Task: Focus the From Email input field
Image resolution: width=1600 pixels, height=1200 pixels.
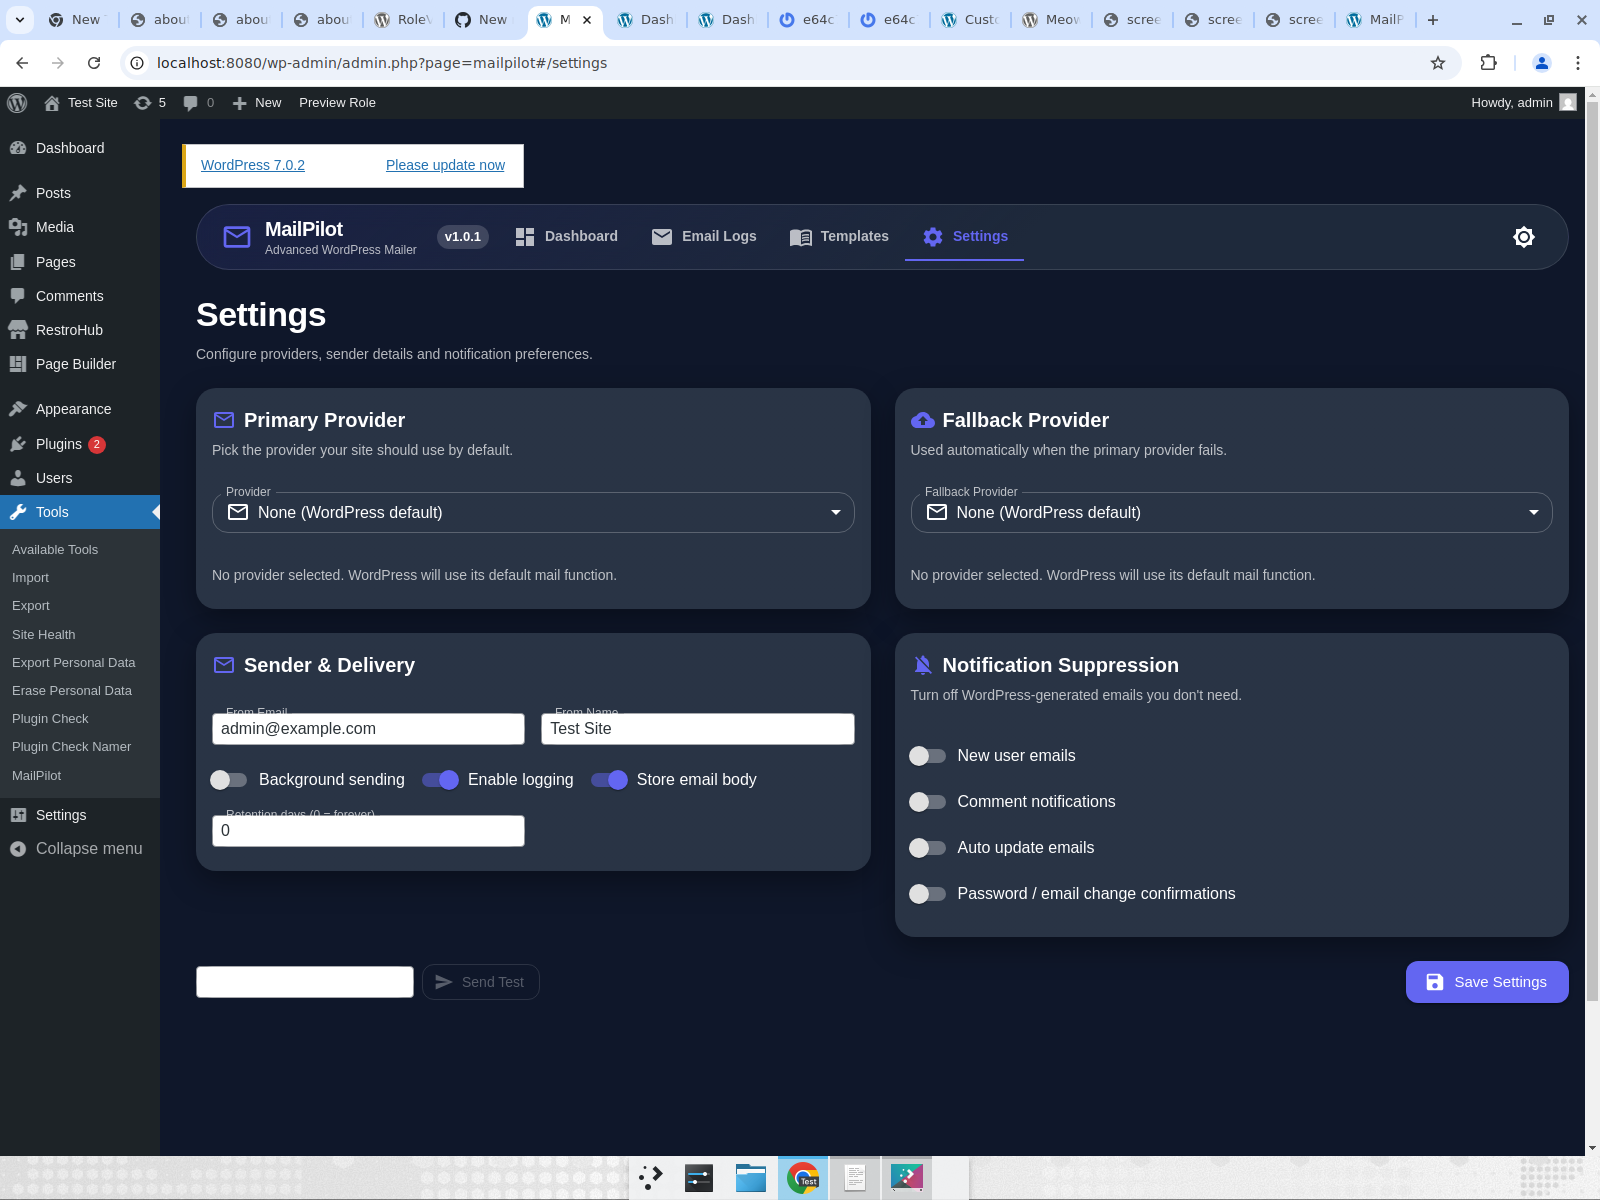Action: pos(368,729)
